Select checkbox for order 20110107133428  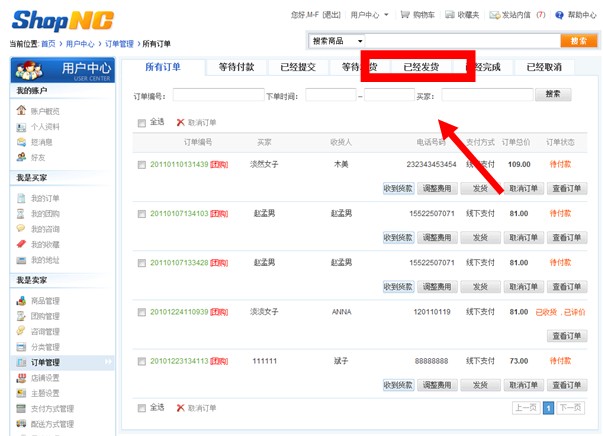142,263
